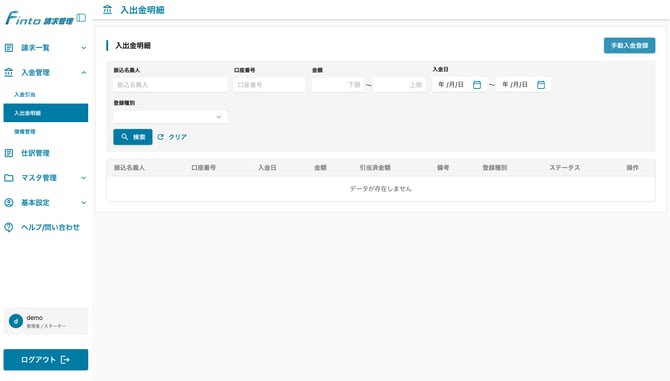Viewport: 670px width, 381px height.
Task: Click the 検索 search button
Action: [132, 137]
